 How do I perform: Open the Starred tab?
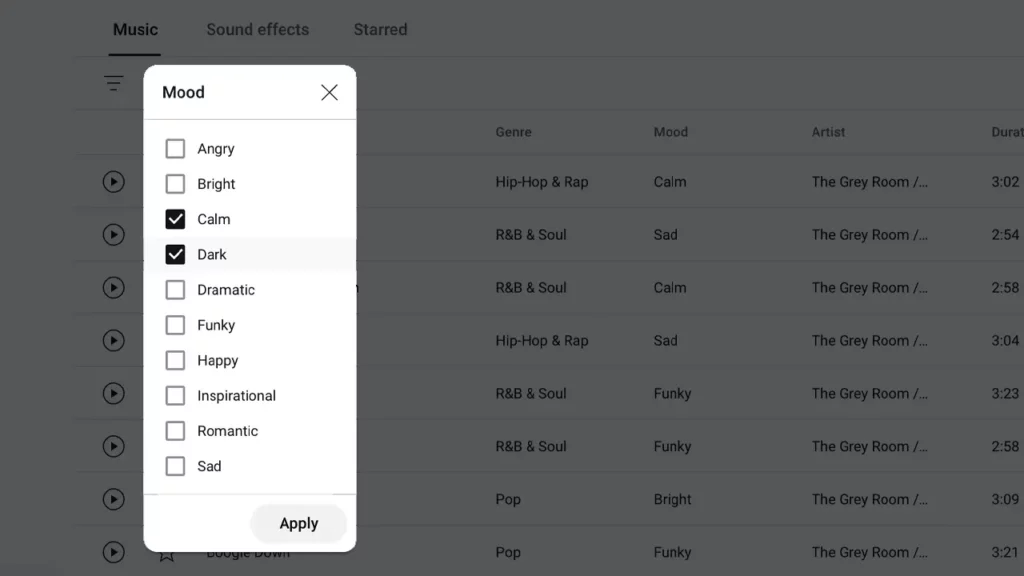(380, 29)
